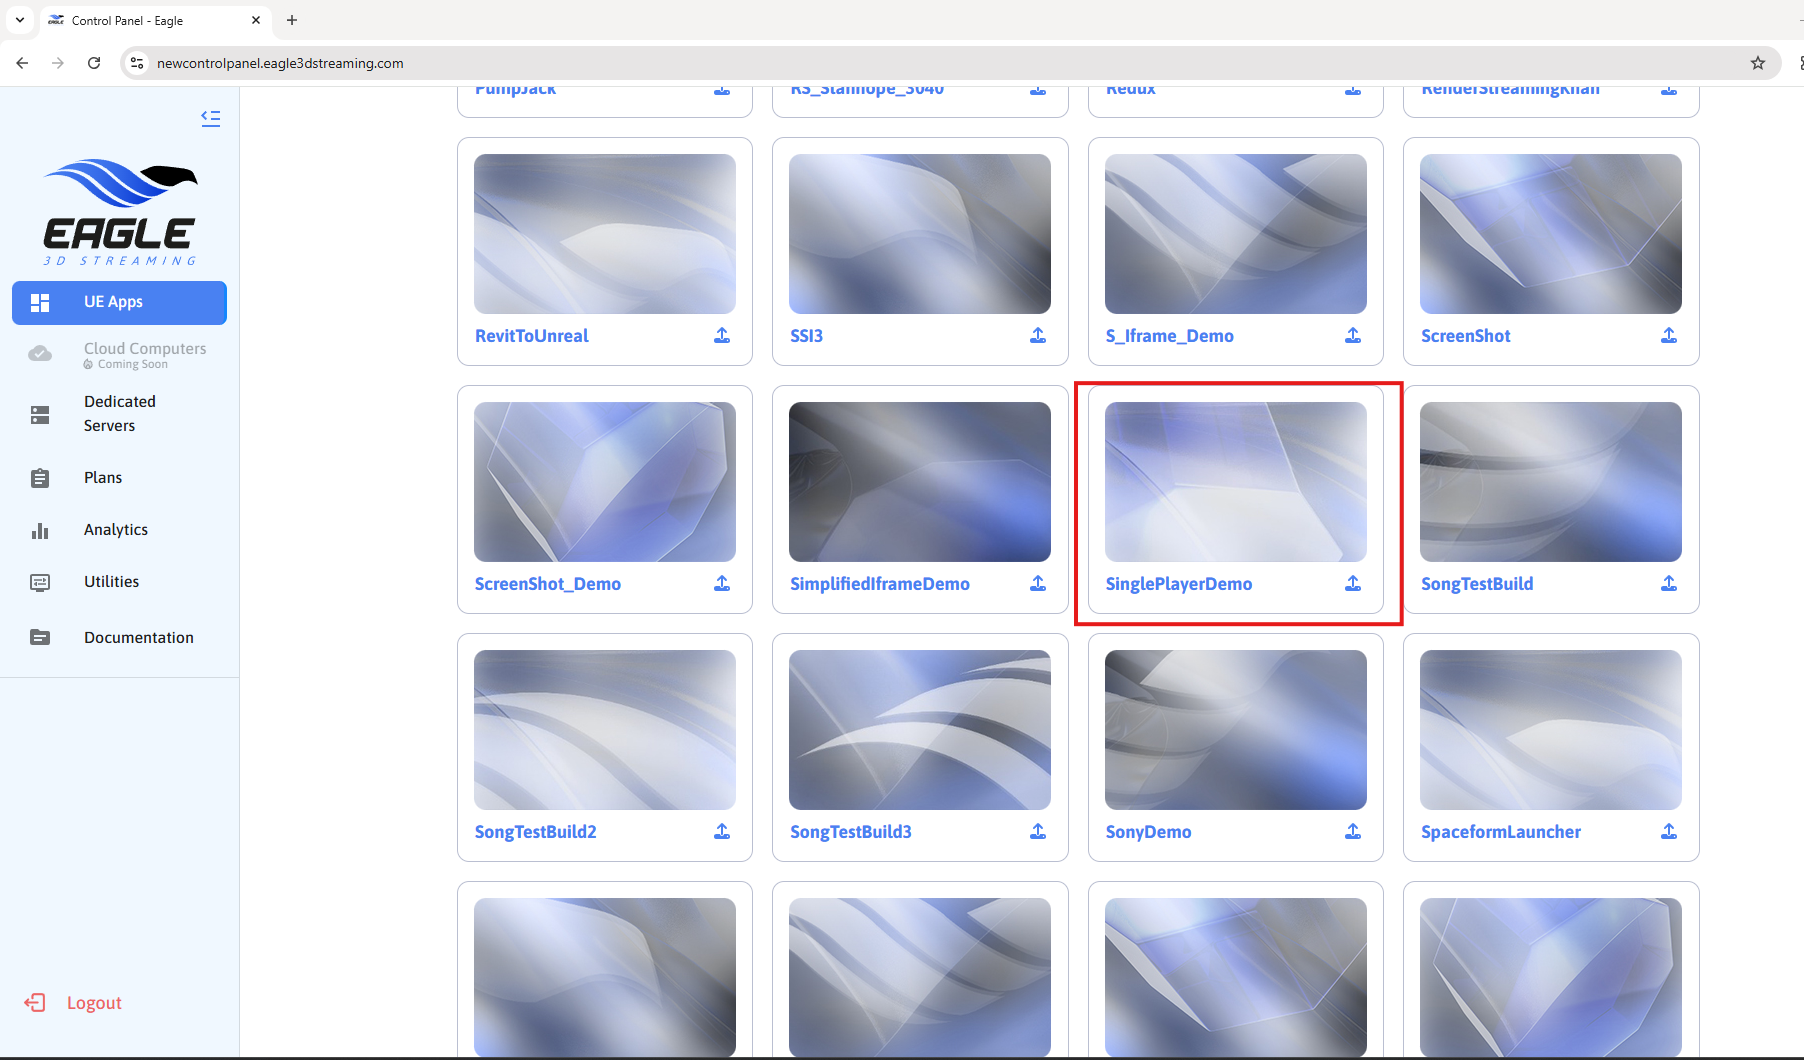Bookmark this page with the star icon

(x=1758, y=63)
